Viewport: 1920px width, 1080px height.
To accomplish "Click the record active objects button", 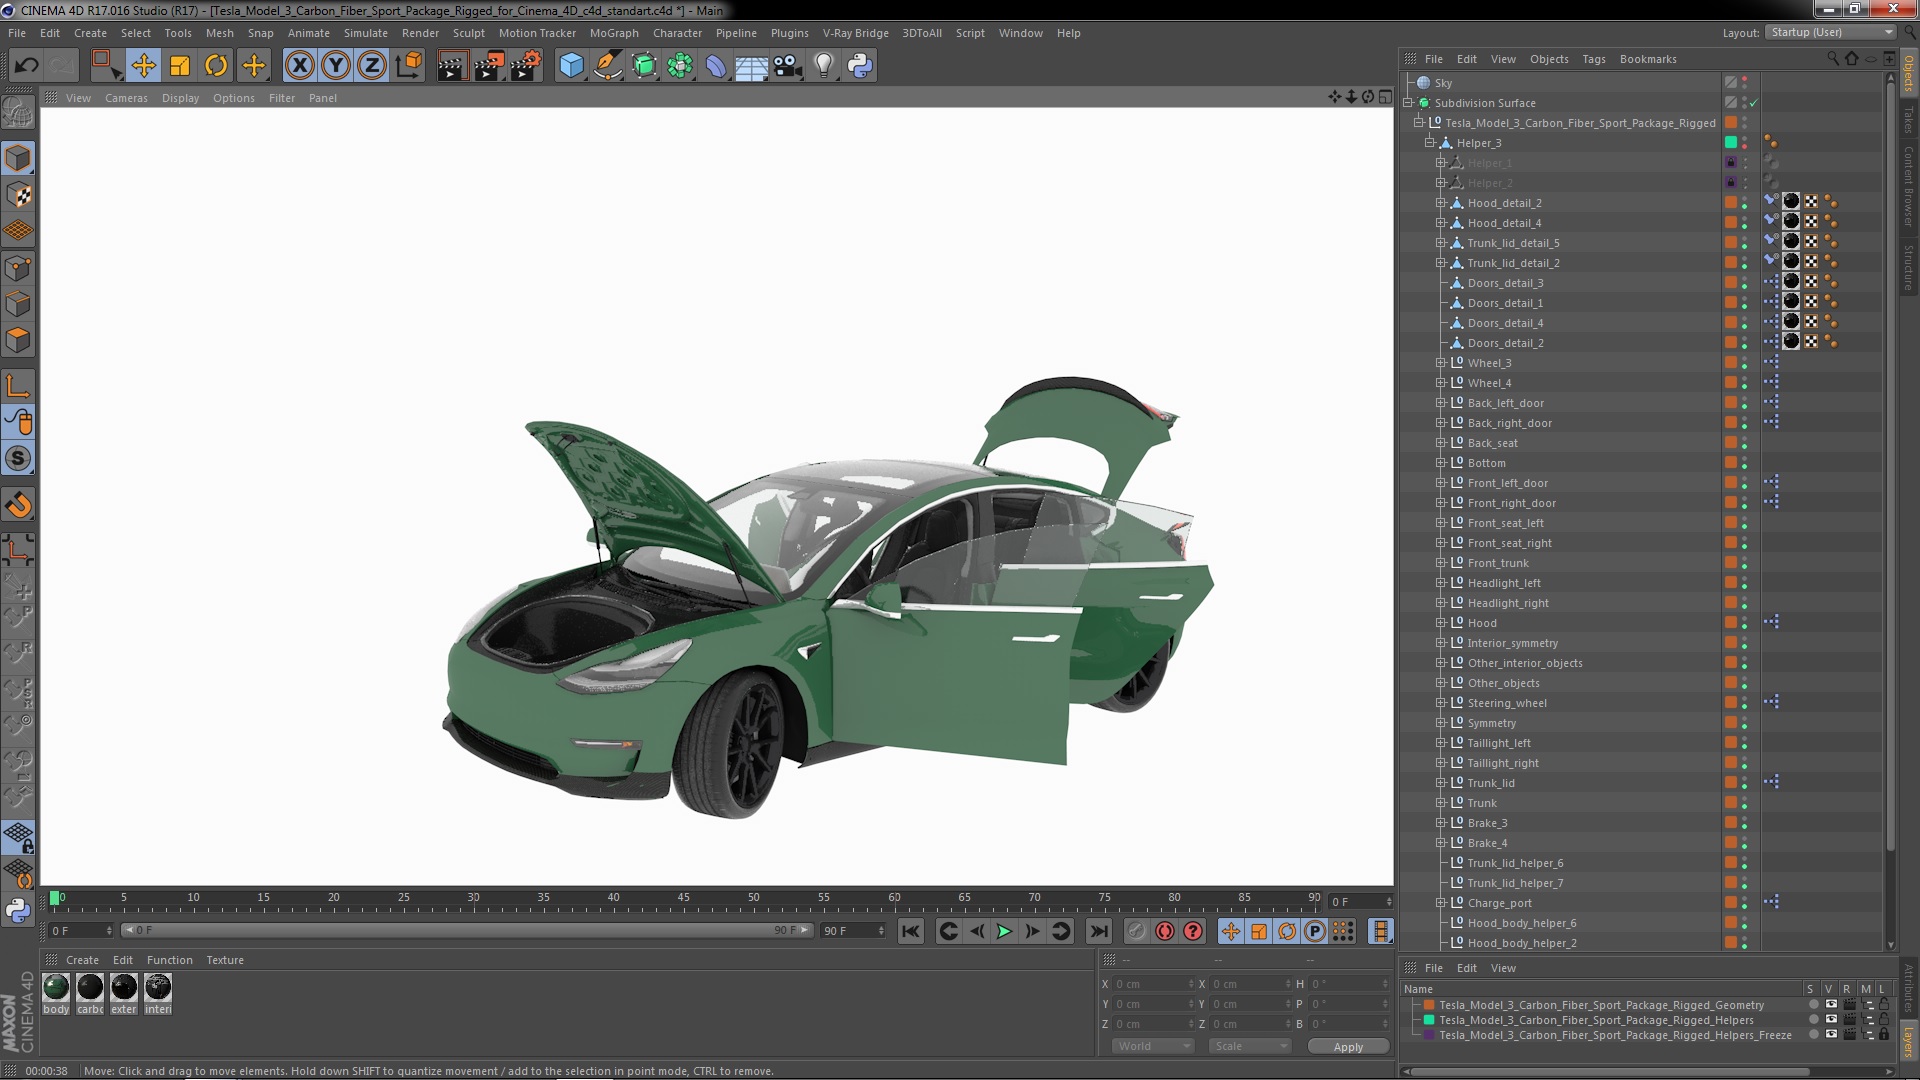I will tap(1137, 931).
